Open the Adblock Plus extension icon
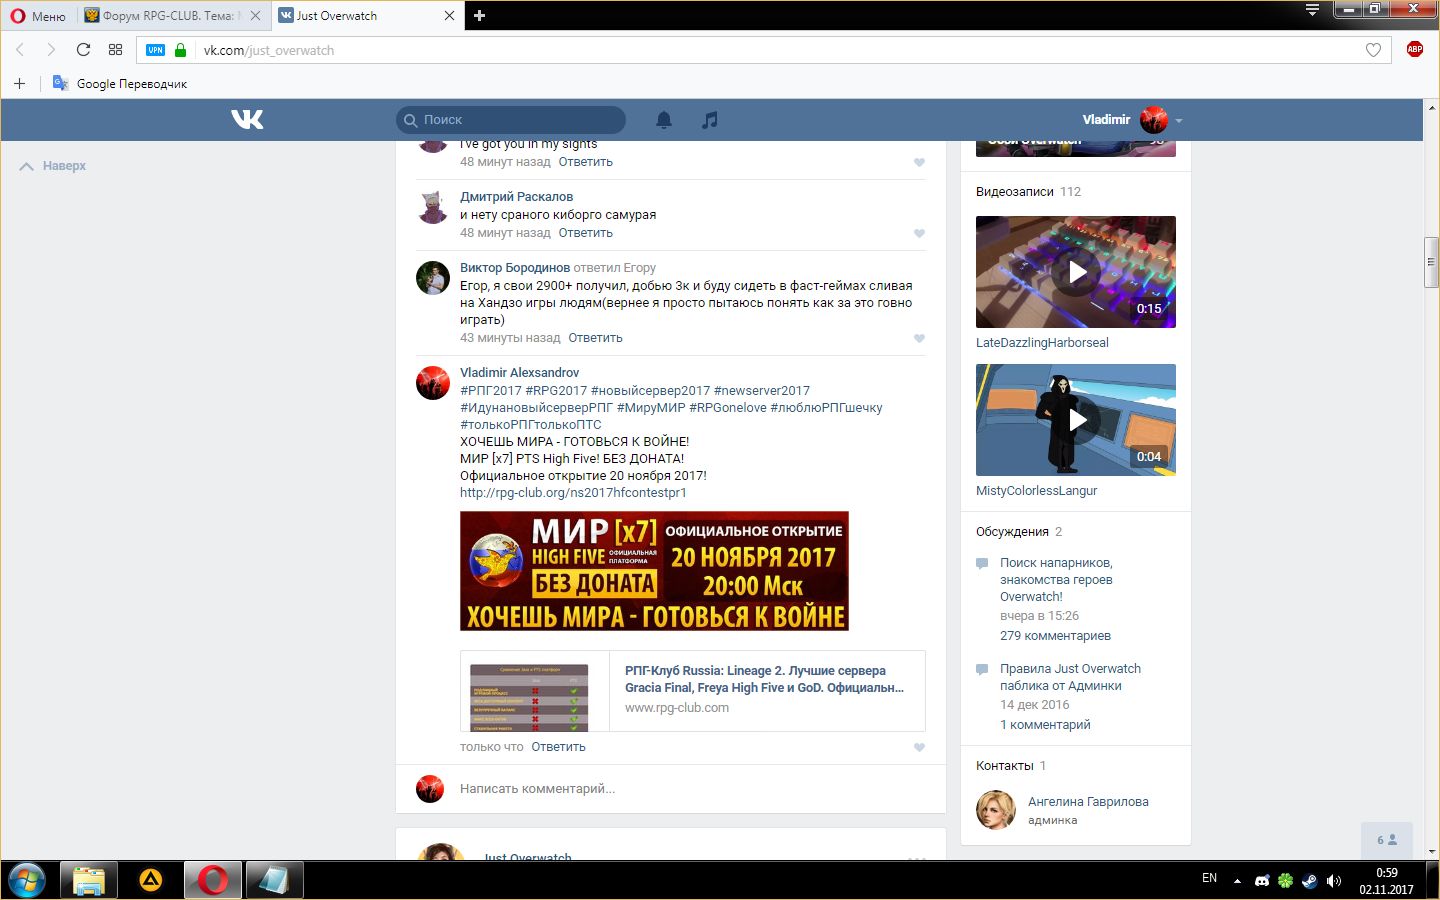 click(x=1414, y=50)
